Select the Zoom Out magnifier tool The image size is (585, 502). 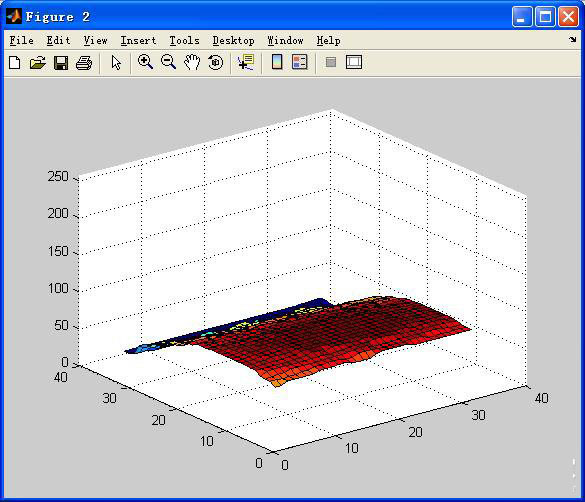tap(168, 62)
